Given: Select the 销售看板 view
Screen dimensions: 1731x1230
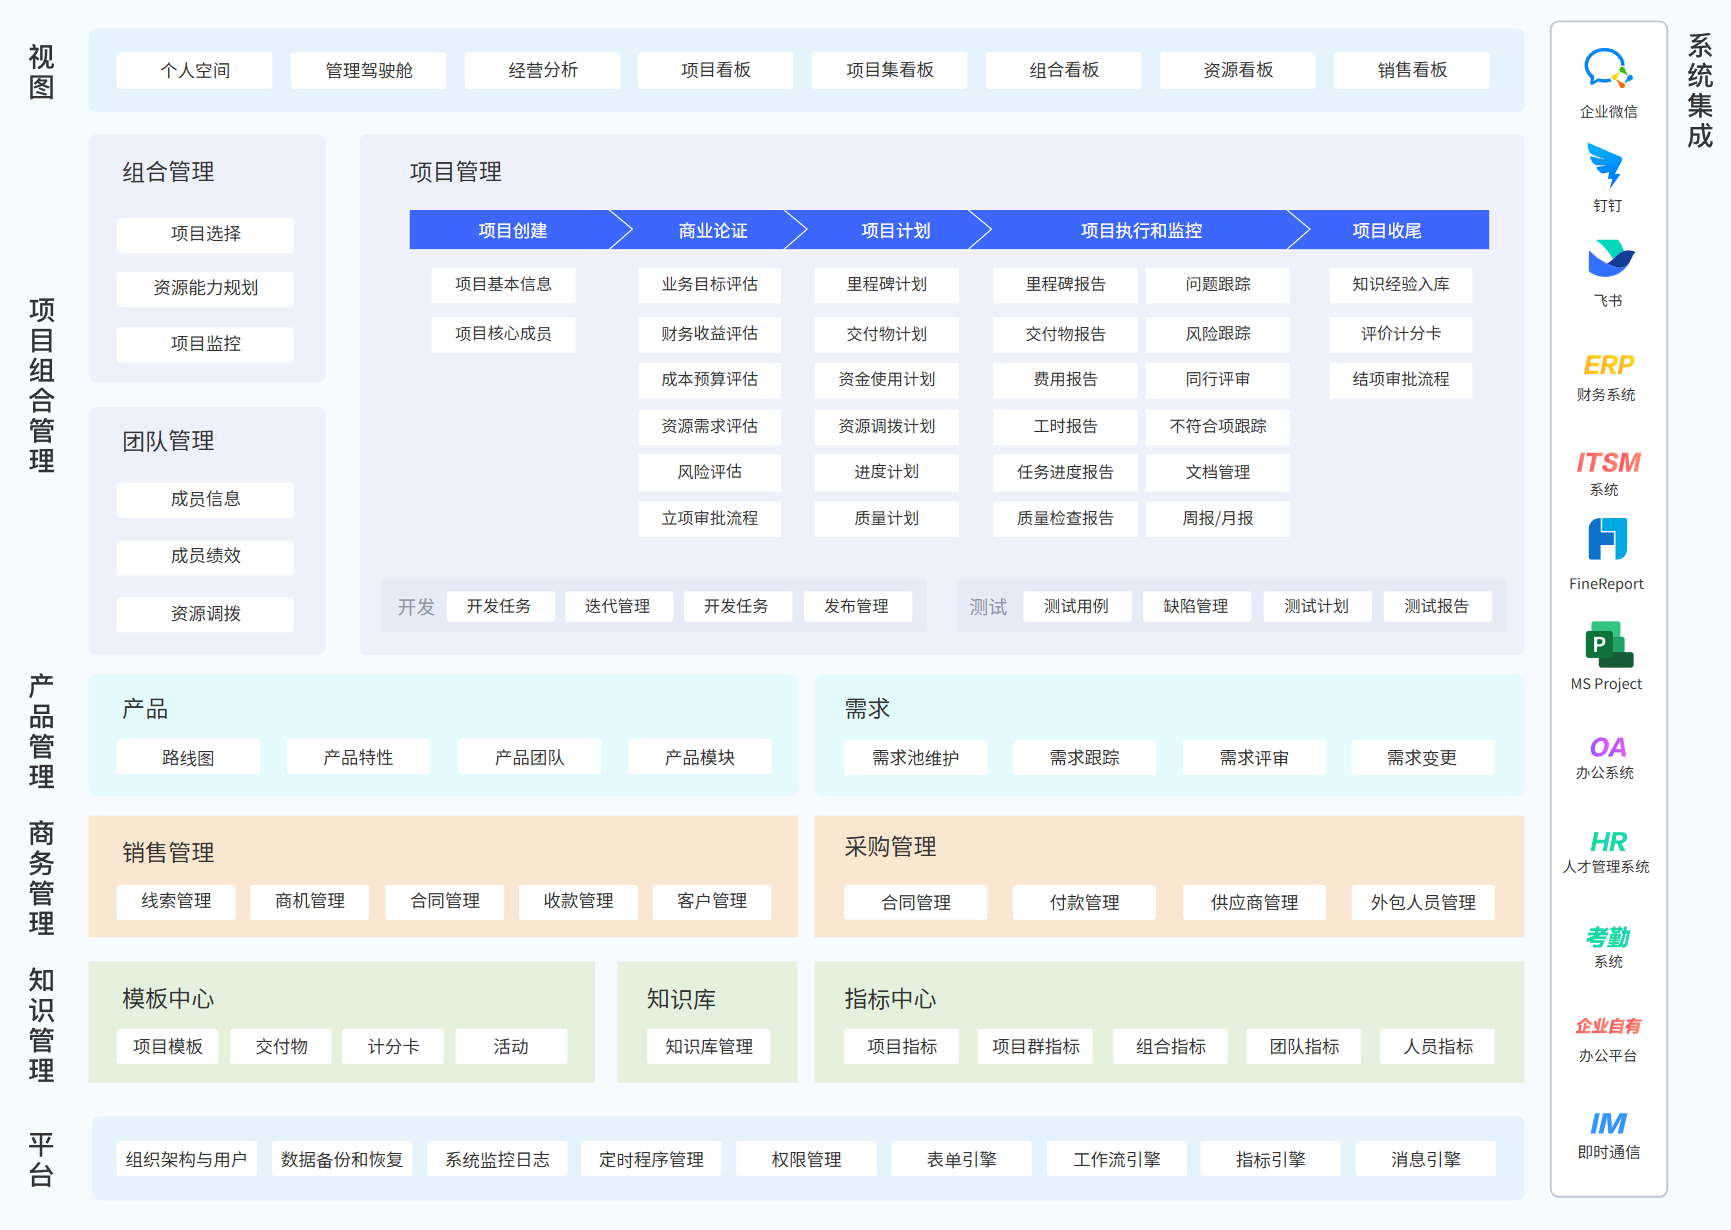Looking at the screenshot, I should [x=1412, y=71].
